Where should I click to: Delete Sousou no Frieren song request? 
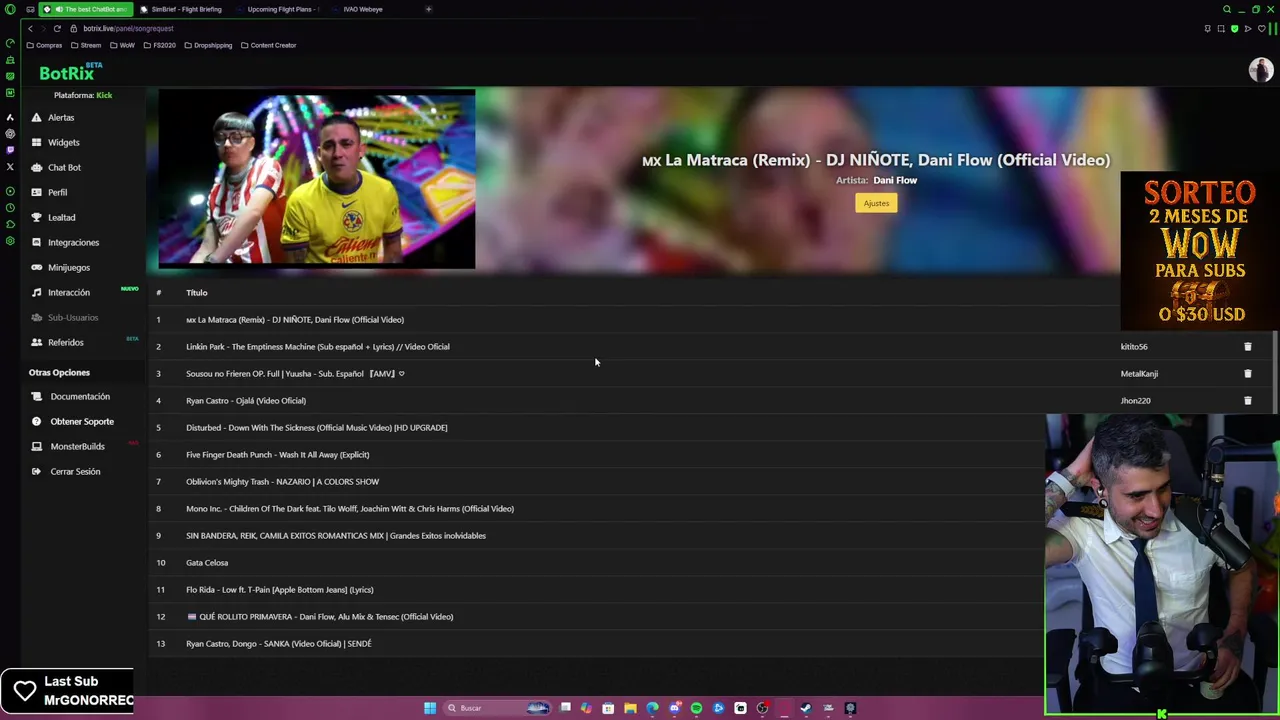pyautogui.click(x=1247, y=373)
